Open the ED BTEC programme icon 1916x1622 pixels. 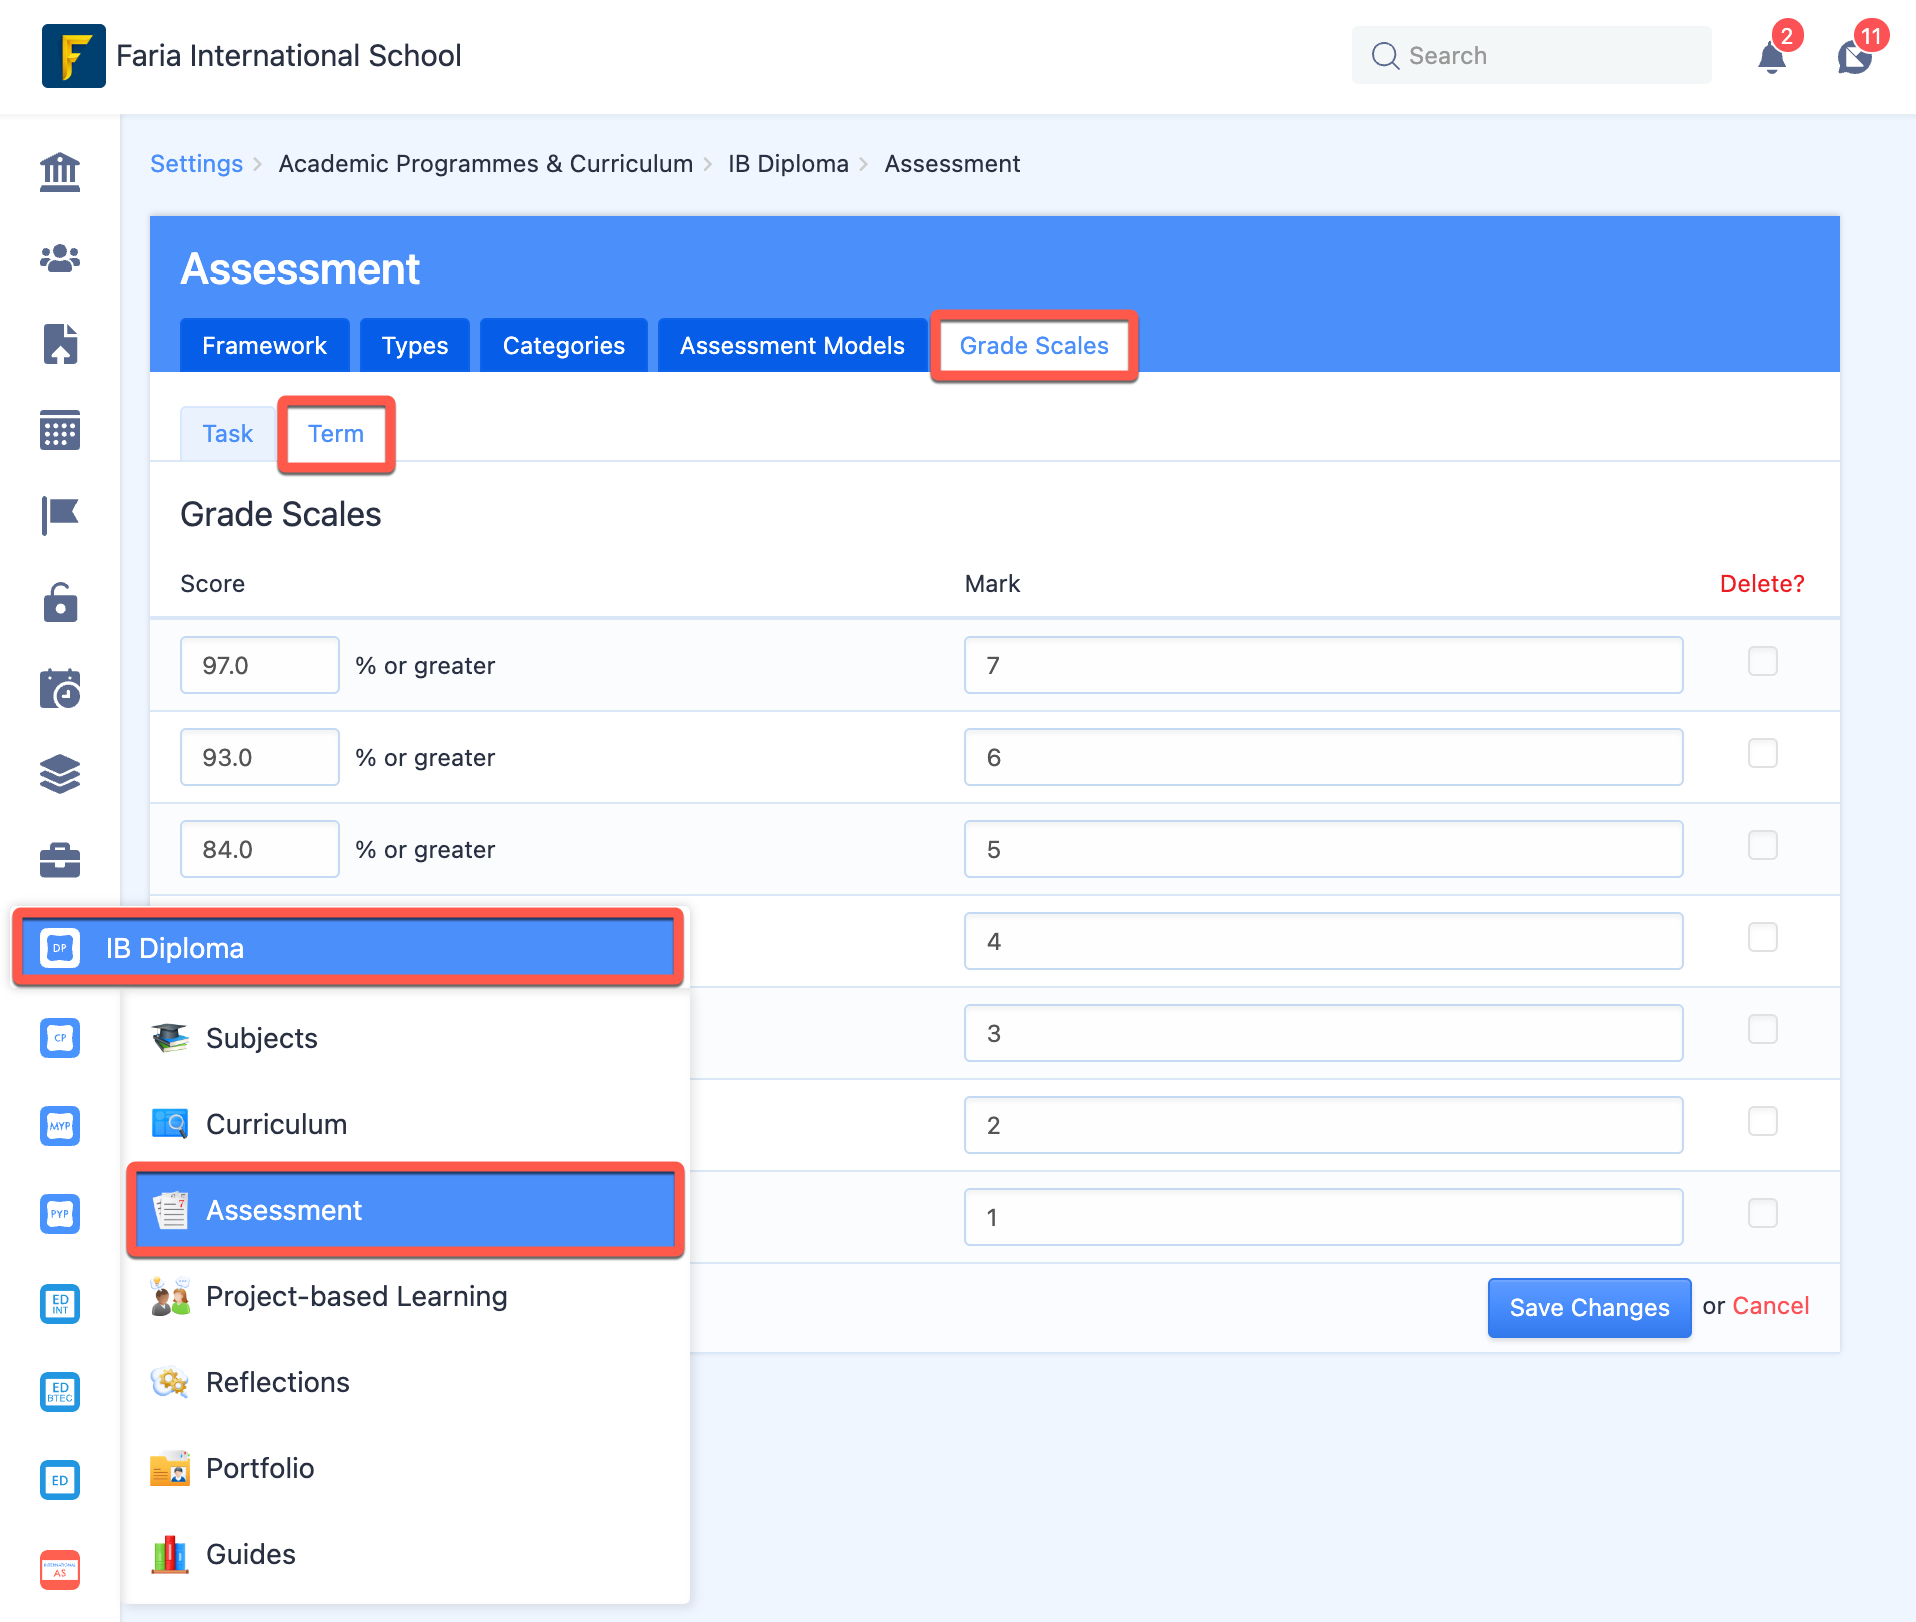pyautogui.click(x=59, y=1392)
